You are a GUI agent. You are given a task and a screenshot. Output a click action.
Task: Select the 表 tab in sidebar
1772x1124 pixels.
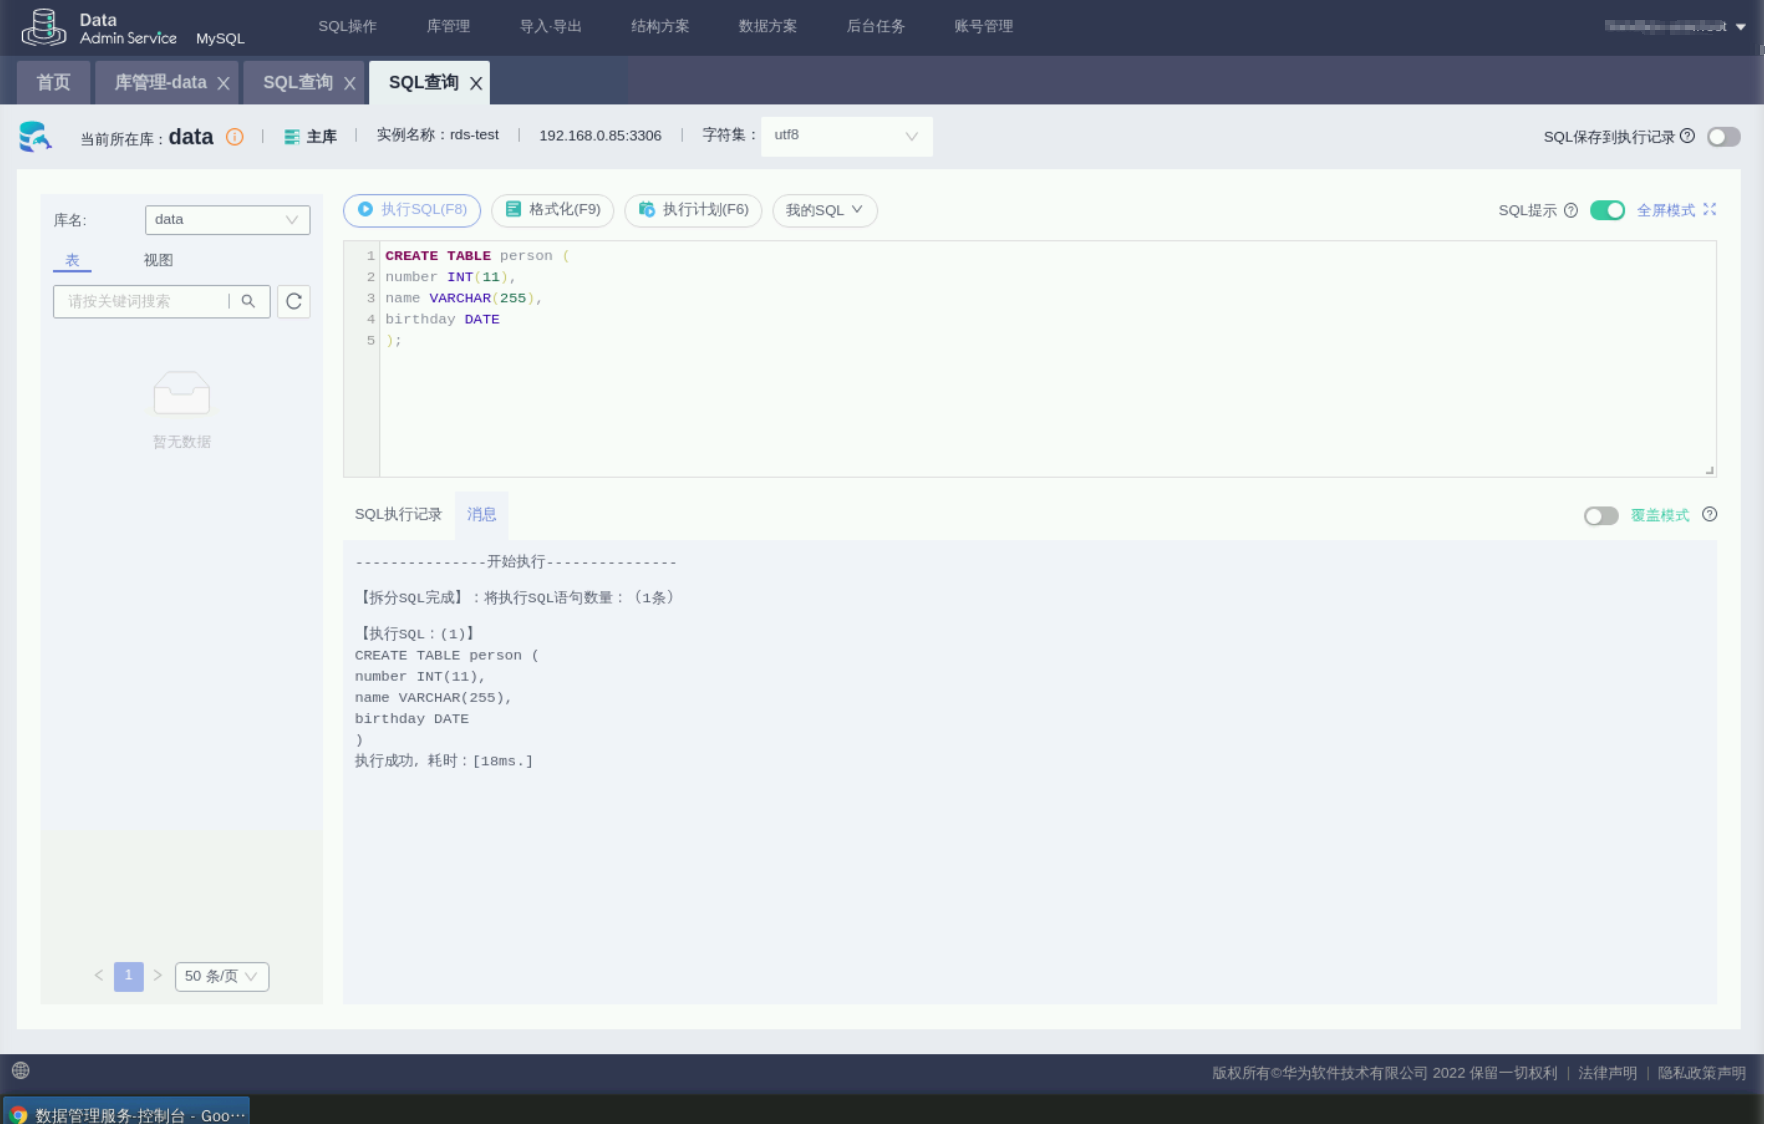(x=72, y=260)
